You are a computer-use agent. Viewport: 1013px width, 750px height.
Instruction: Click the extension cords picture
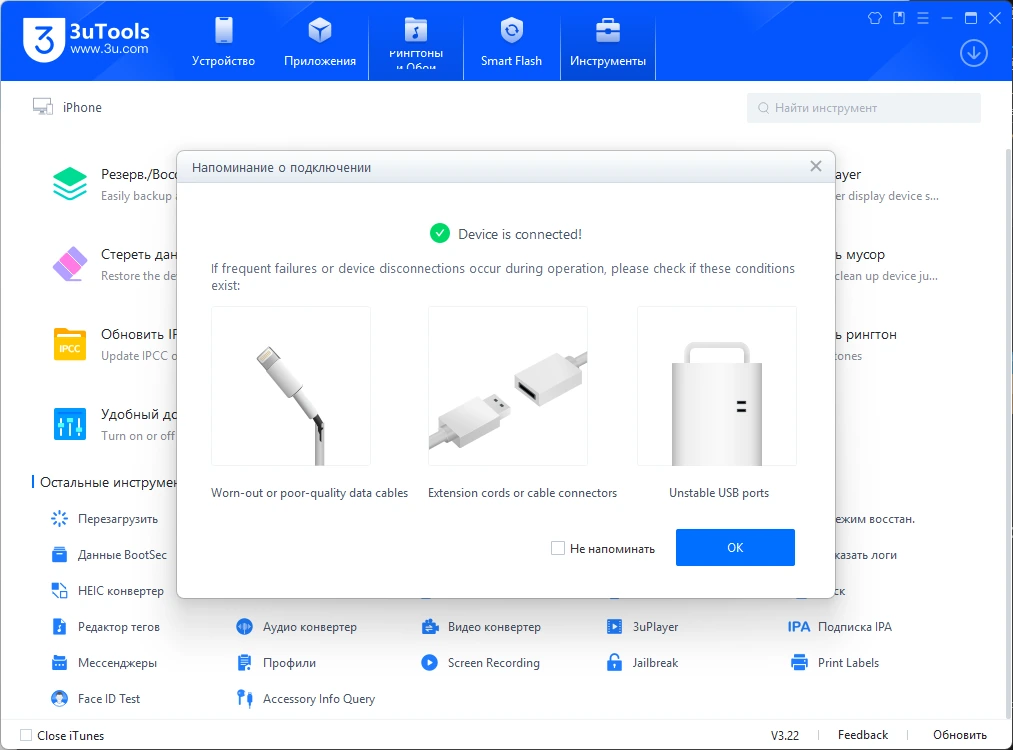tap(508, 386)
